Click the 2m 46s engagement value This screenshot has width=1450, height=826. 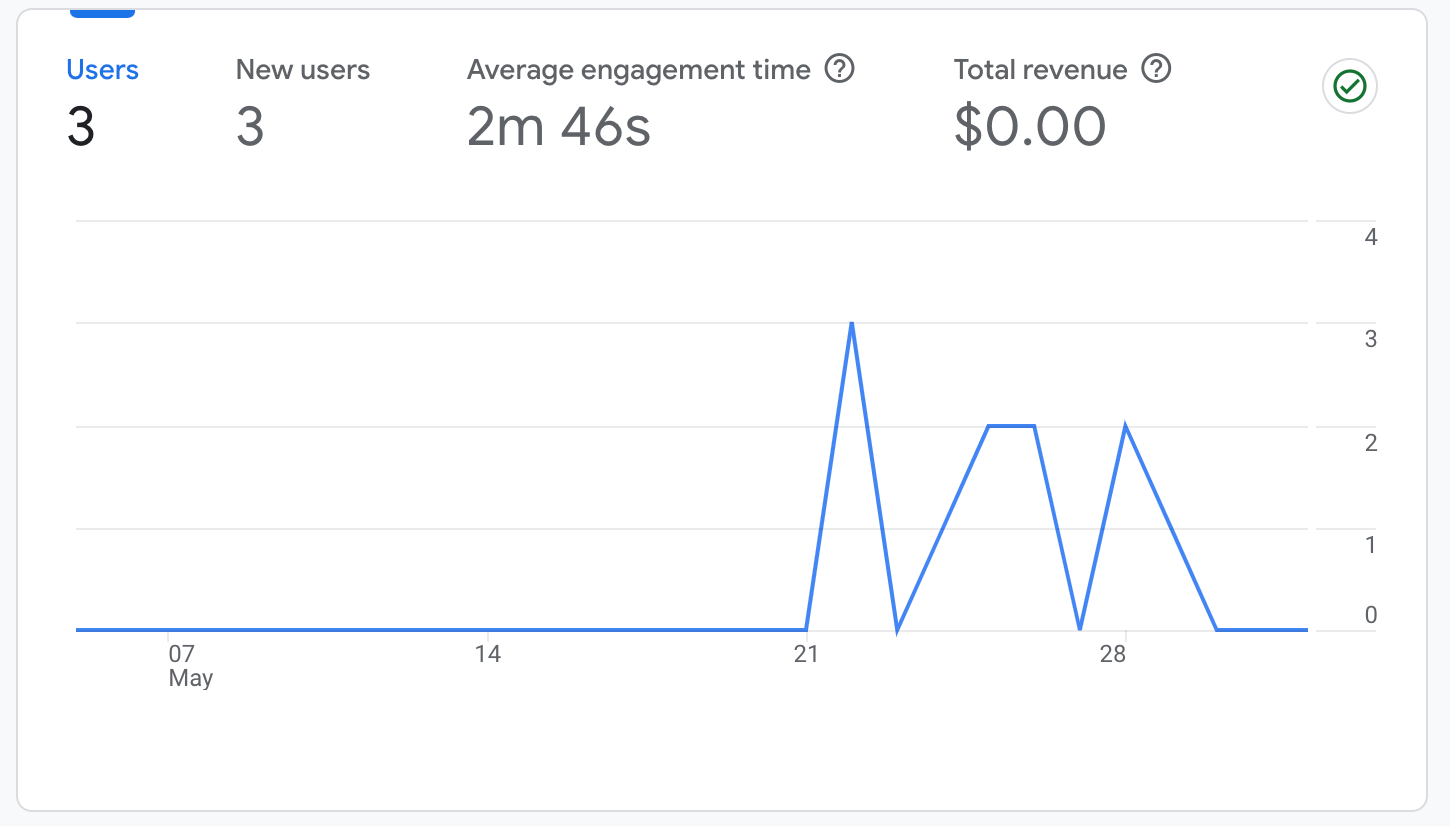pyautogui.click(x=559, y=127)
